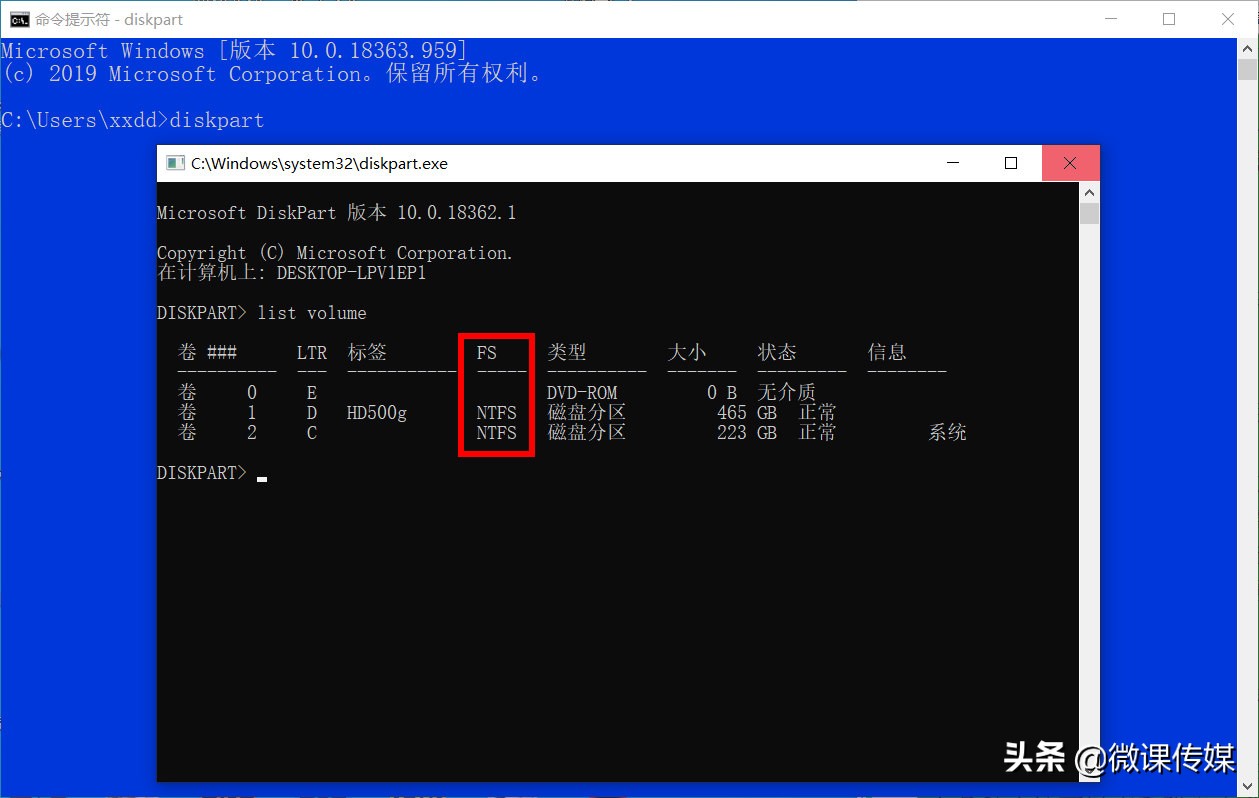1259x798 pixels.
Task: Click the '命令提示符 - diskpart' title text
Action: click(109, 19)
